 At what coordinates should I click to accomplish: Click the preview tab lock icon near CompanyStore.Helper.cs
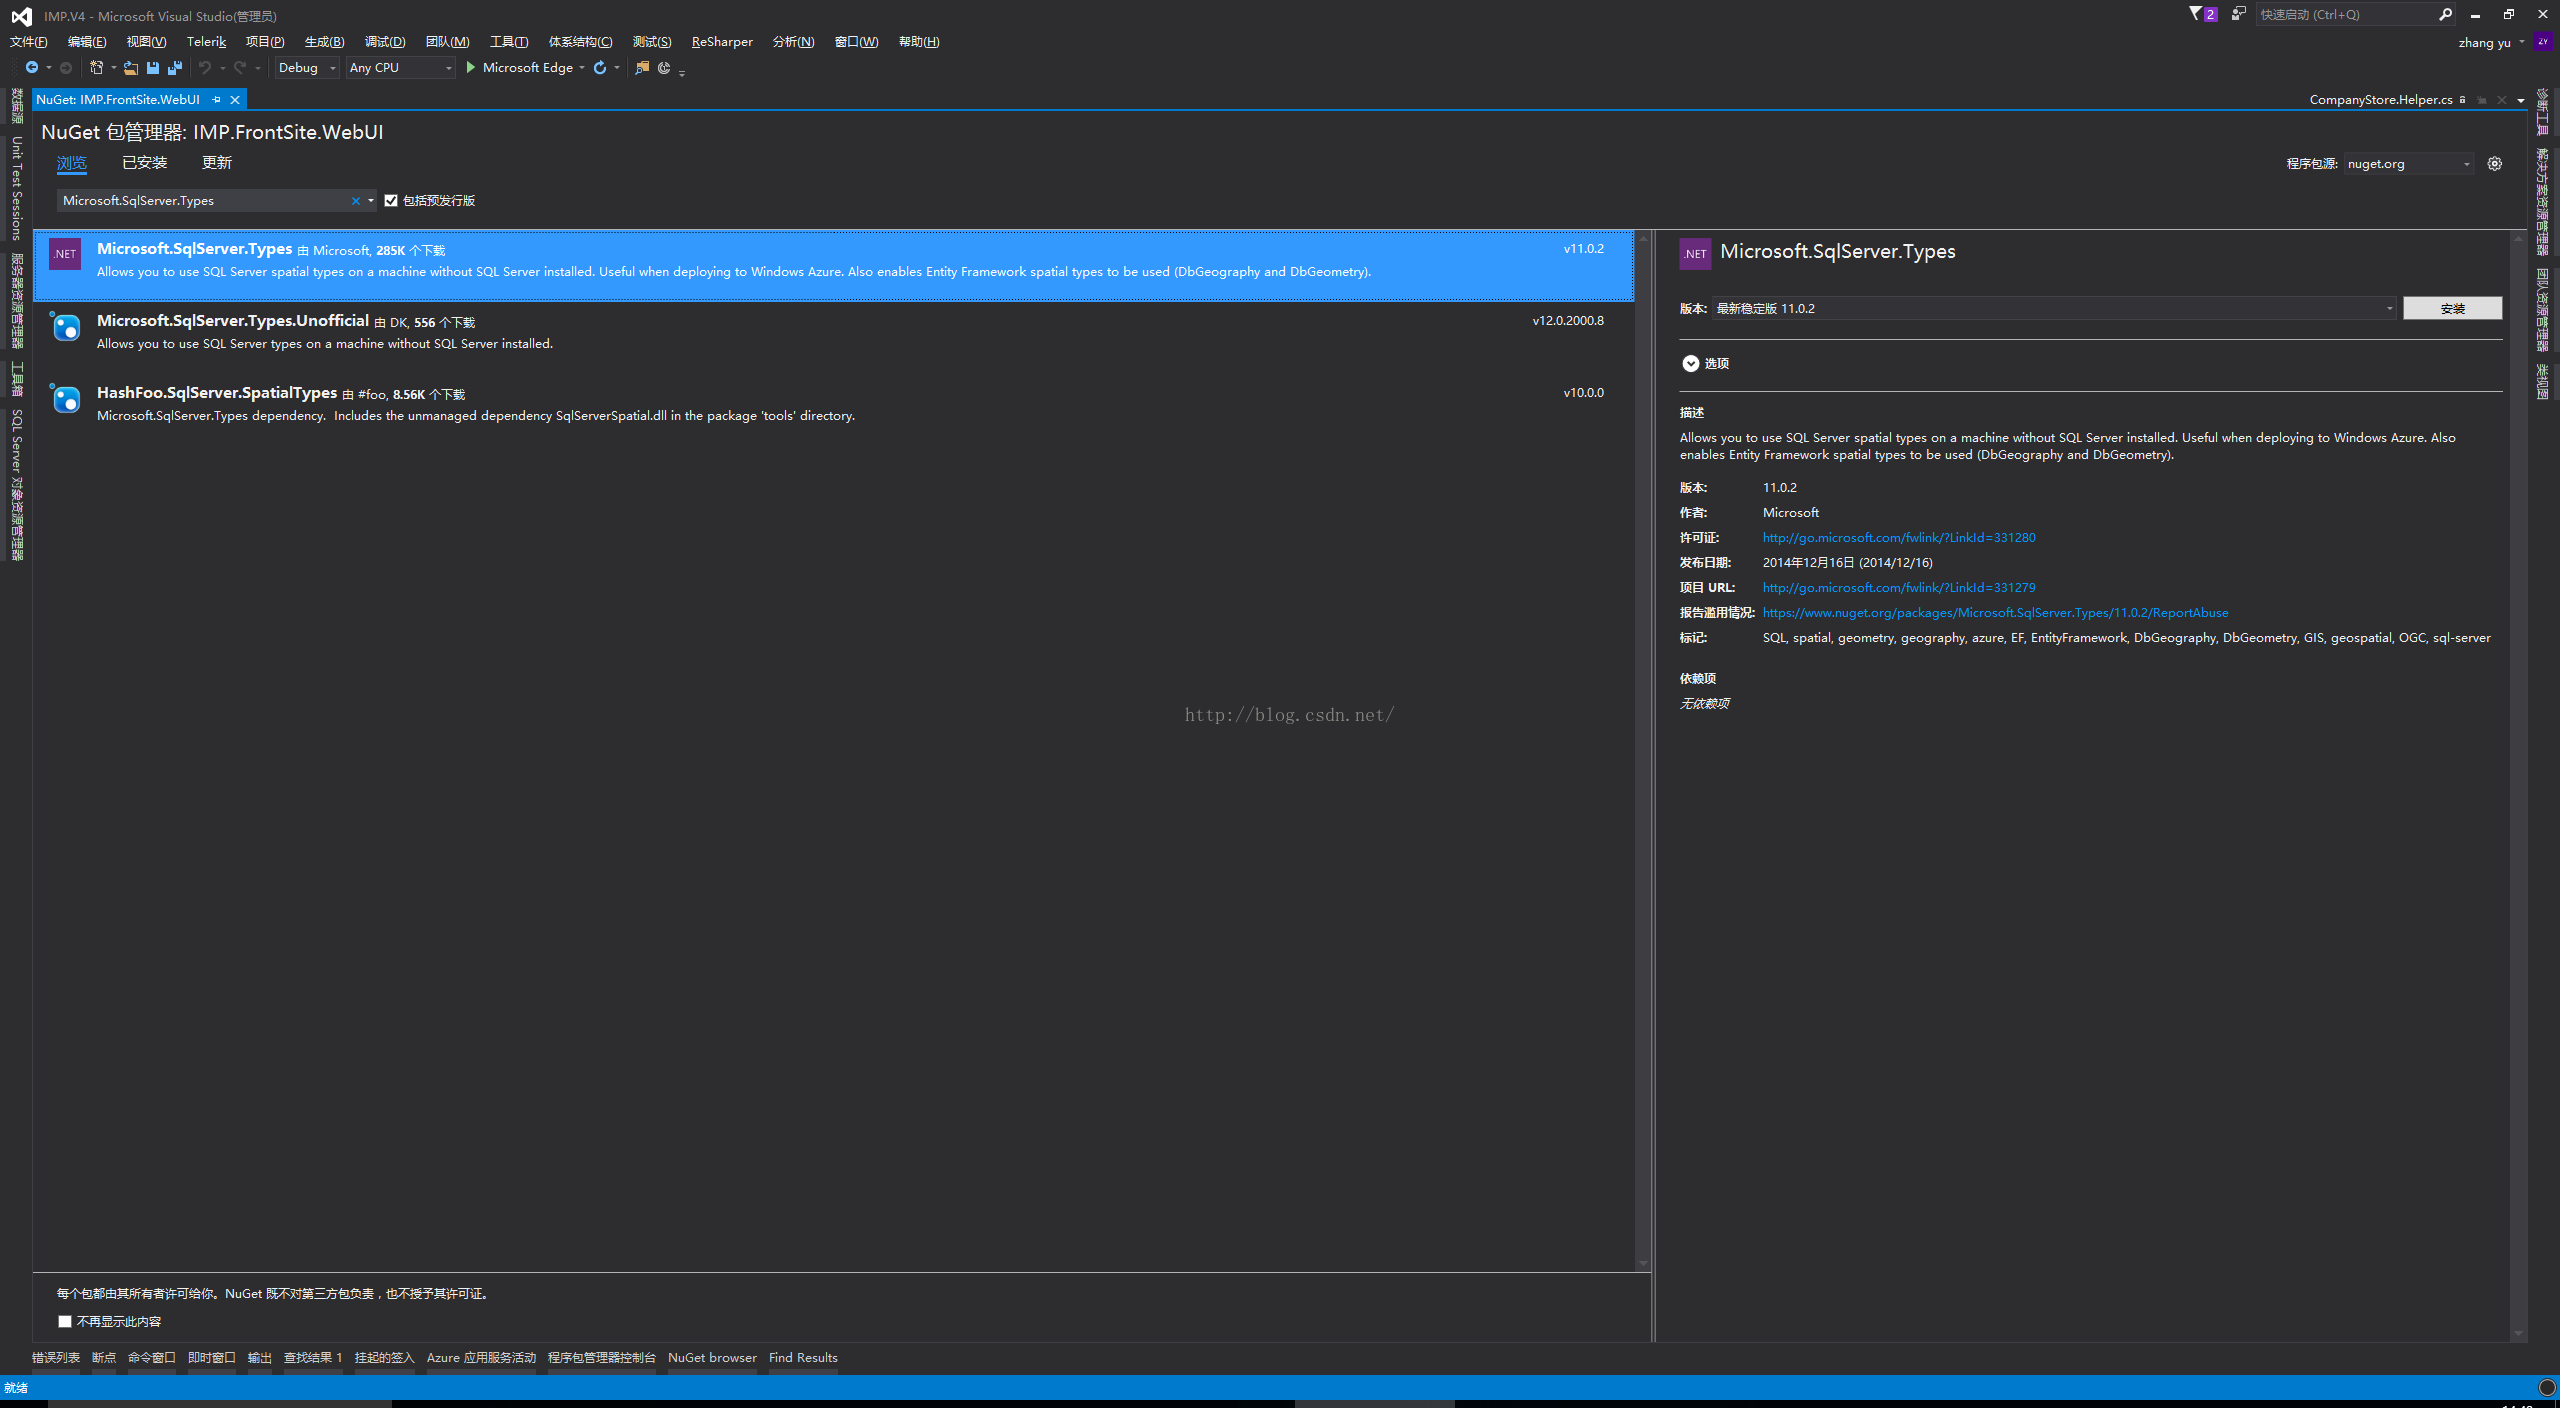2462,100
